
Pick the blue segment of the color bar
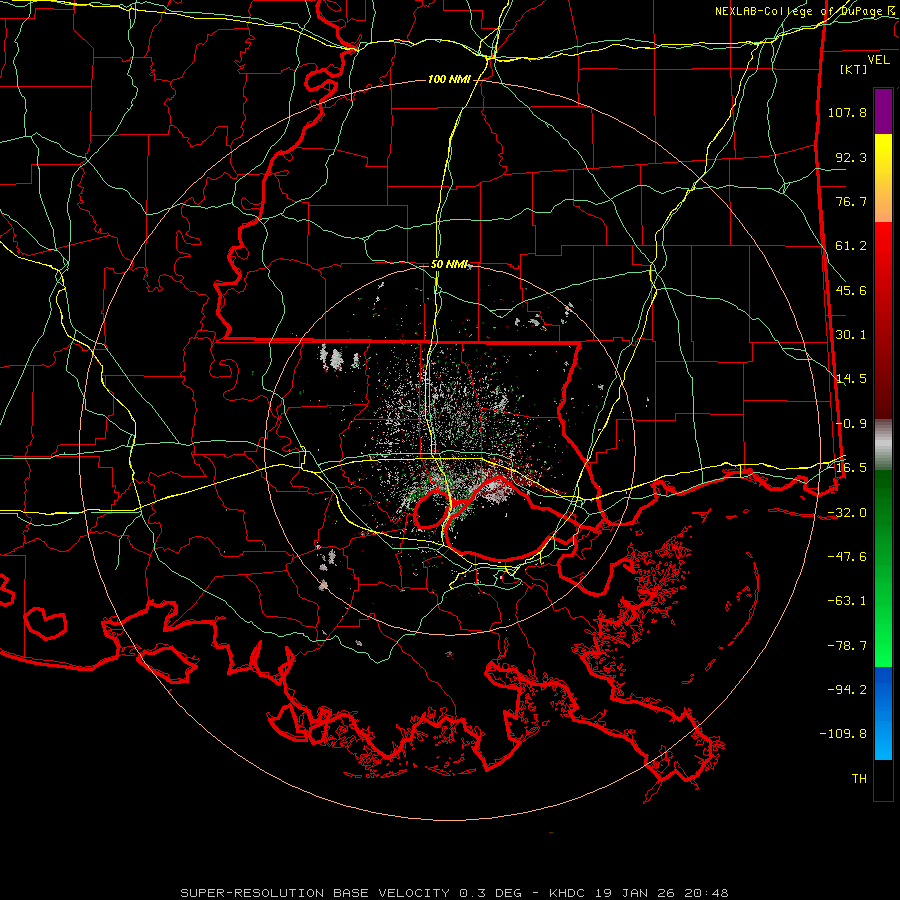click(883, 713)
